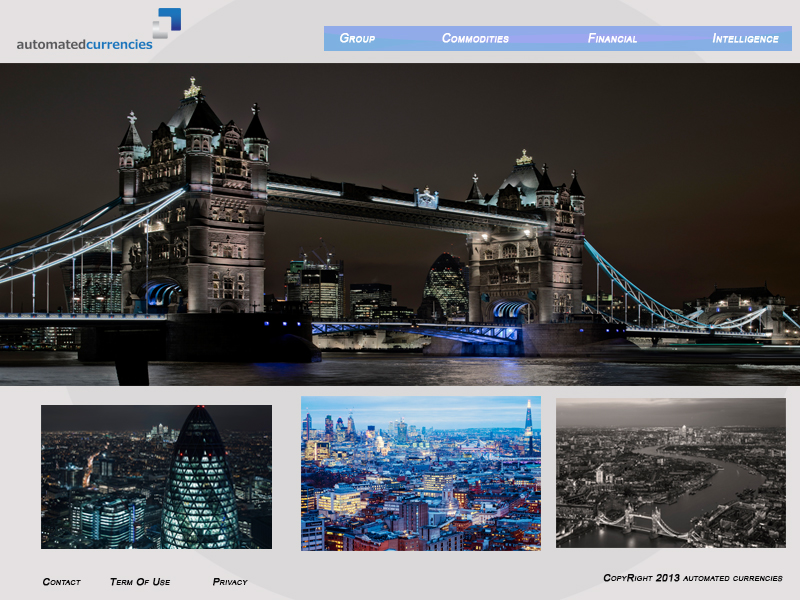Open the Gherkin night skyline thumbnail
800x600 pixels.
(157, 477)
